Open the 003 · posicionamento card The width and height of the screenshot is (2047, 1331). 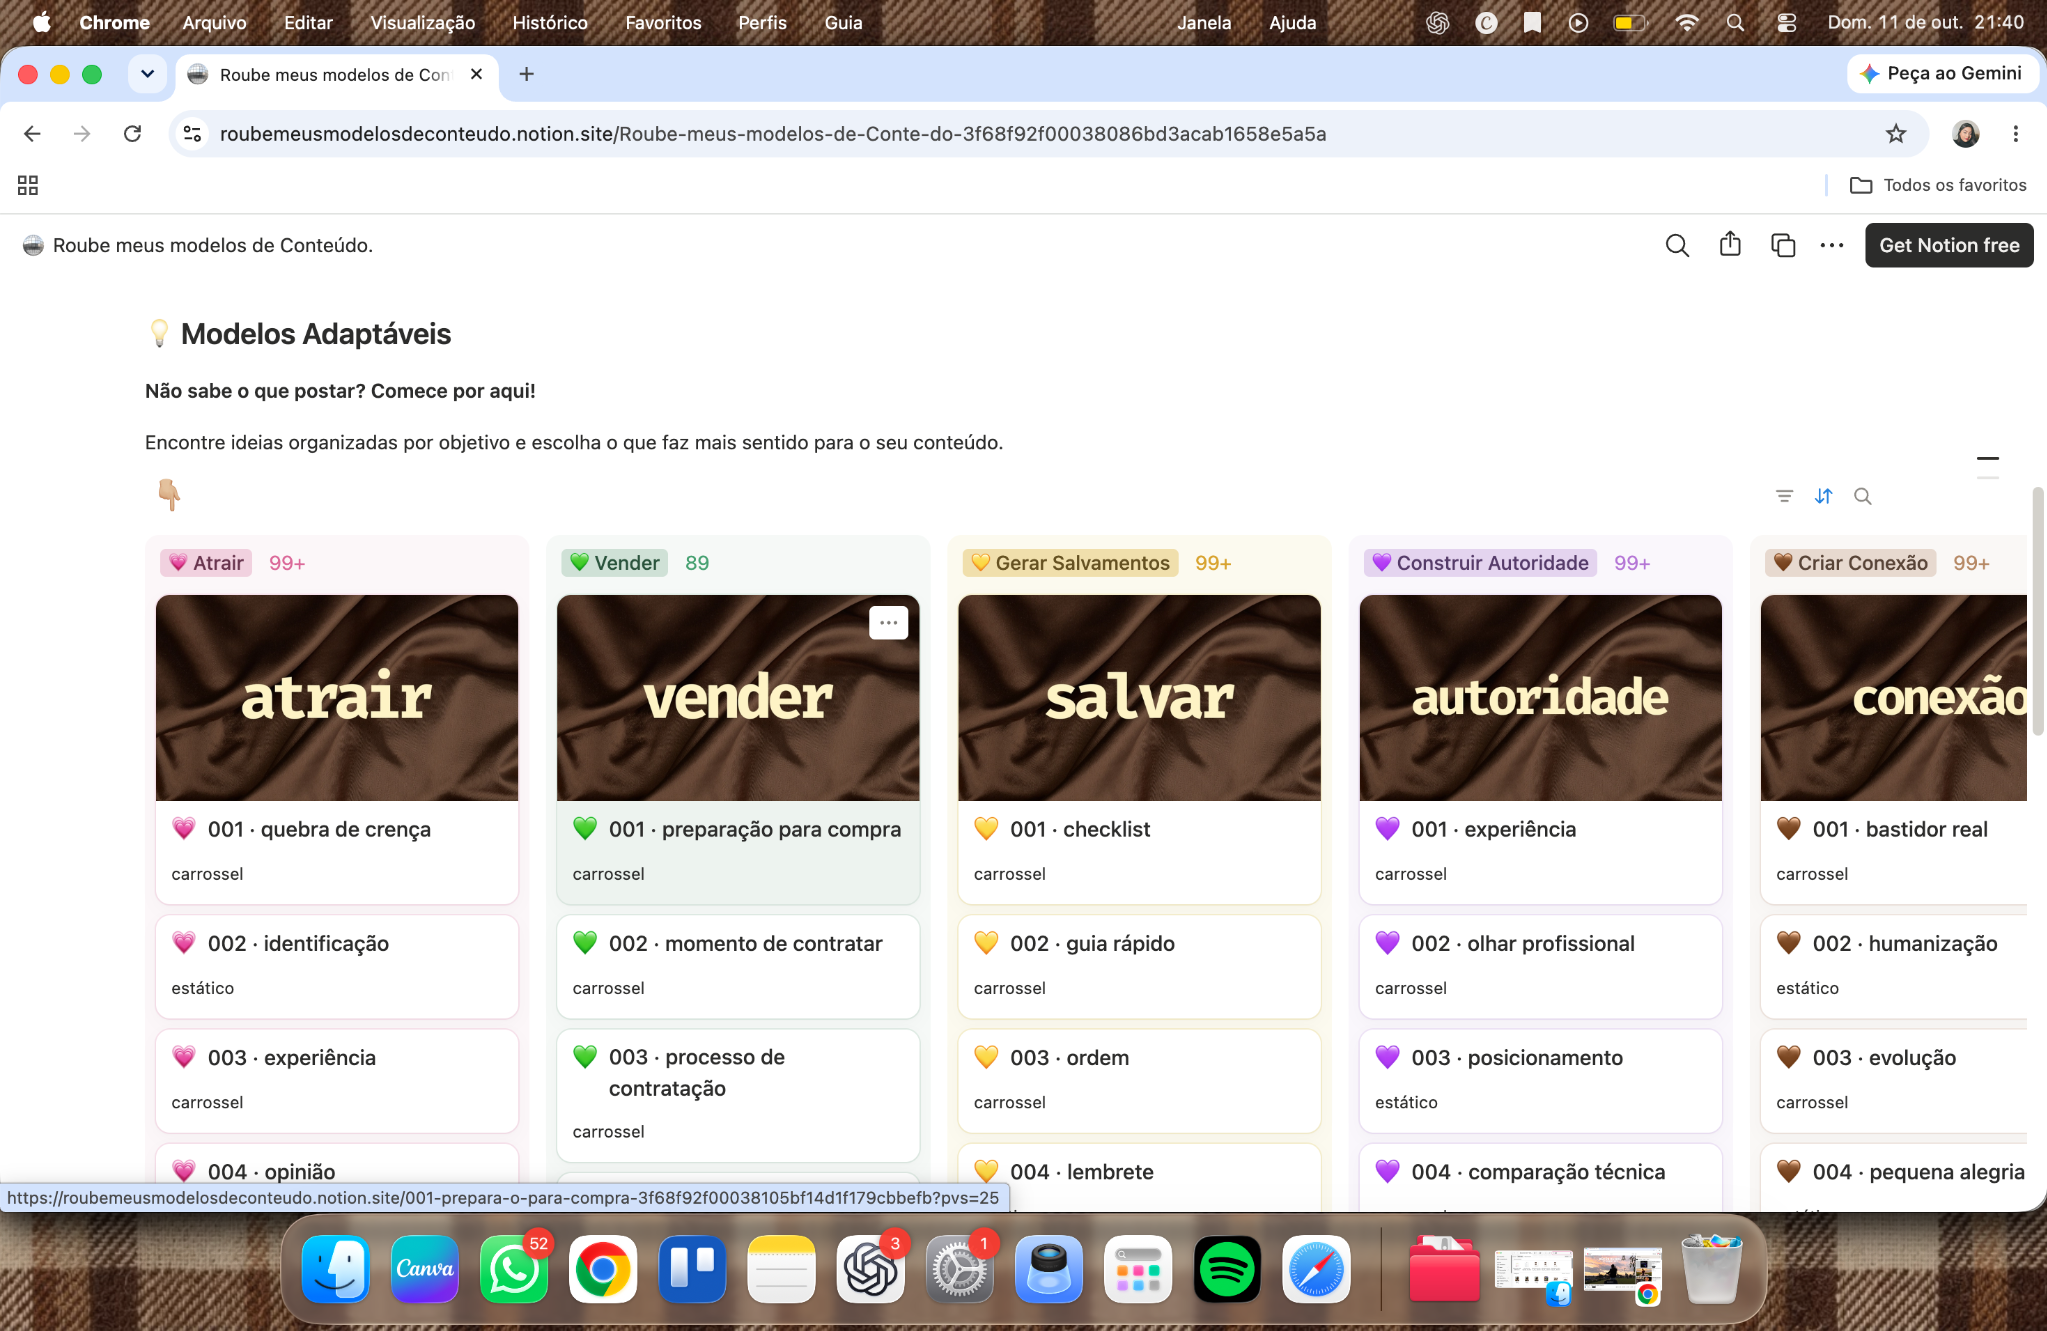pyautogui.click(x=1540, y=1080)
